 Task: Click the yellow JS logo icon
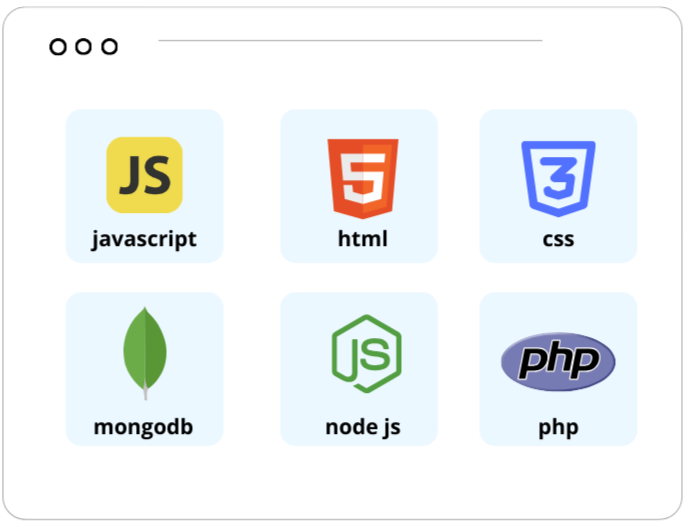point(144,175)
